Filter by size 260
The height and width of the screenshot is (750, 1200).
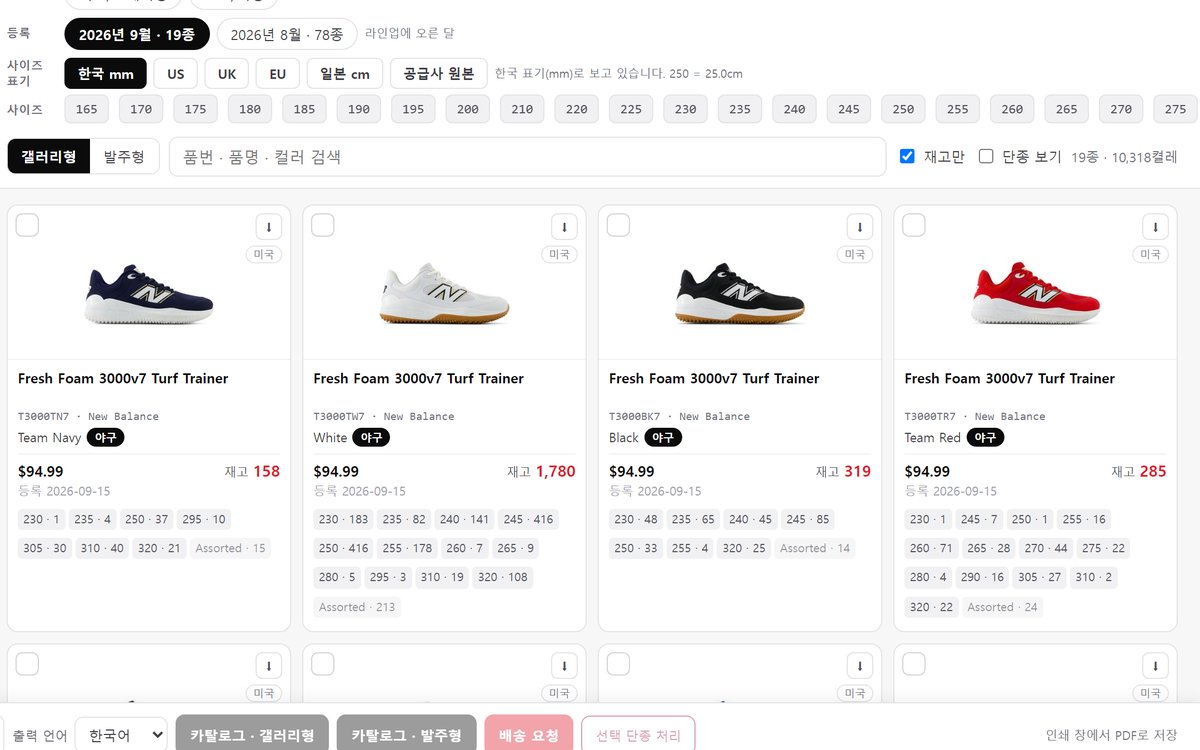[1012, 109]
